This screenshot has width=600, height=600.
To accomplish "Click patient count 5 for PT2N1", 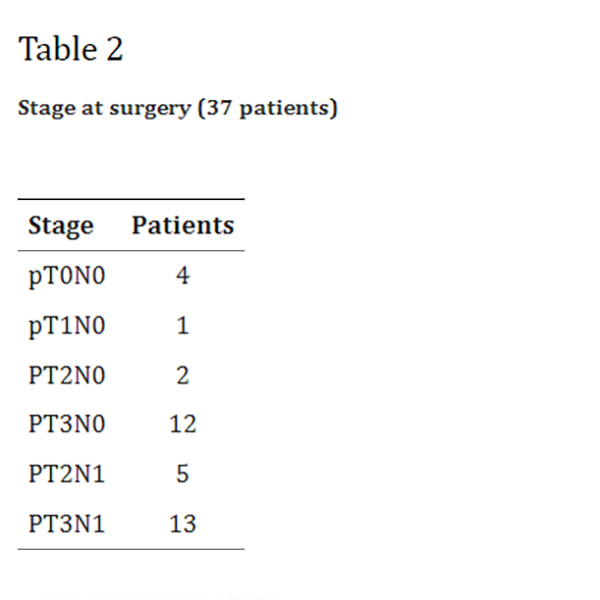I will [183, 474].
